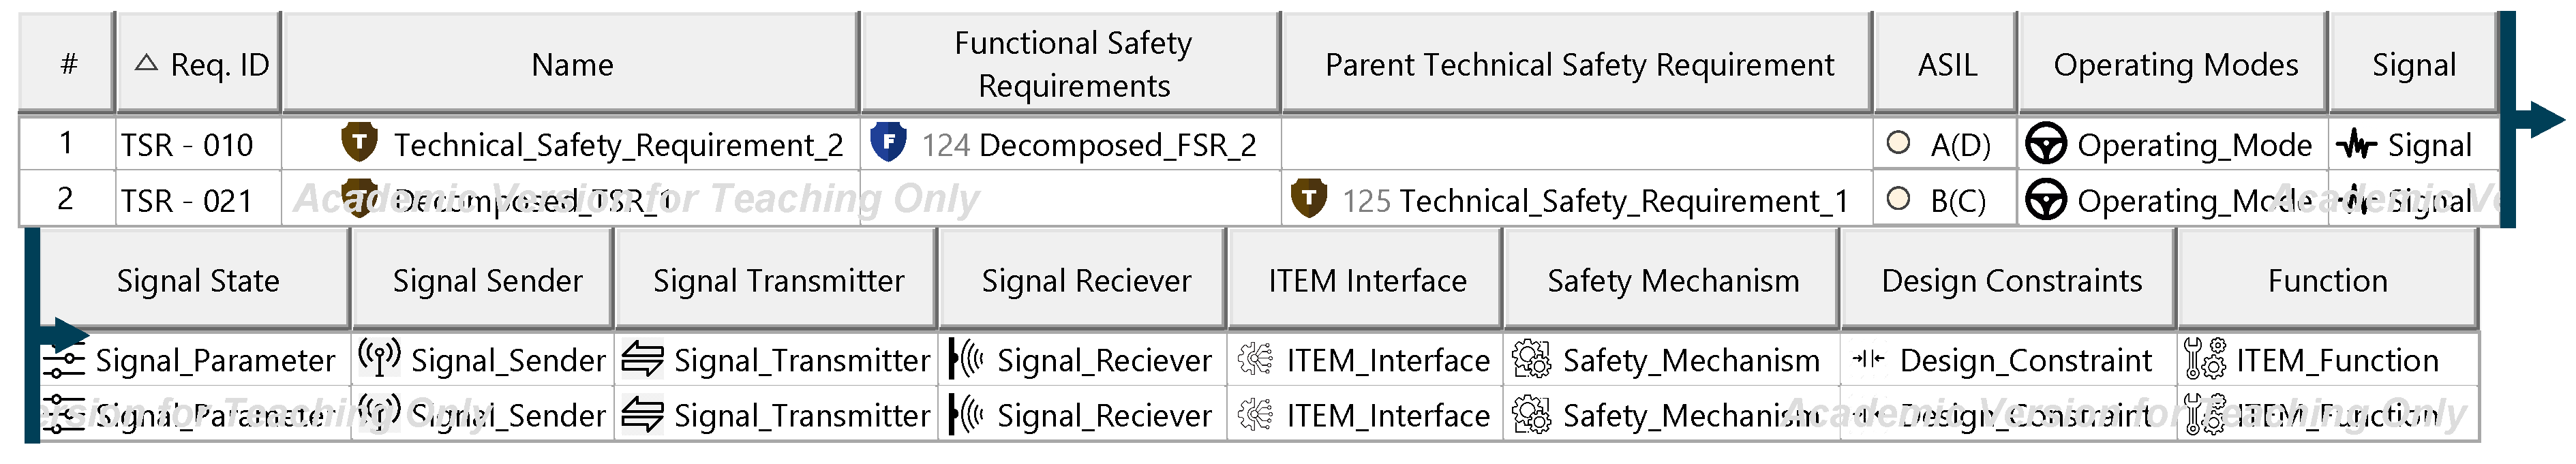
Task: Click the Name column header
Action: [x=571, y=65]
